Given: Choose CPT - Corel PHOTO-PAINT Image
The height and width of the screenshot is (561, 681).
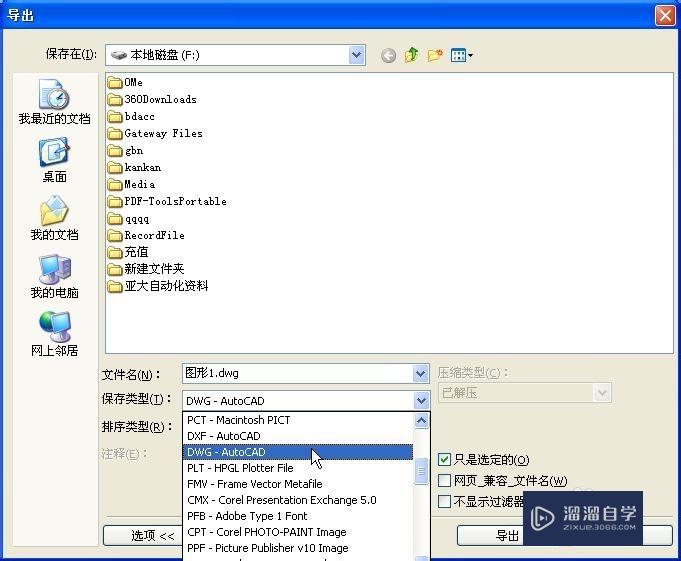Looking at the screenshot, I should point(298,532).
